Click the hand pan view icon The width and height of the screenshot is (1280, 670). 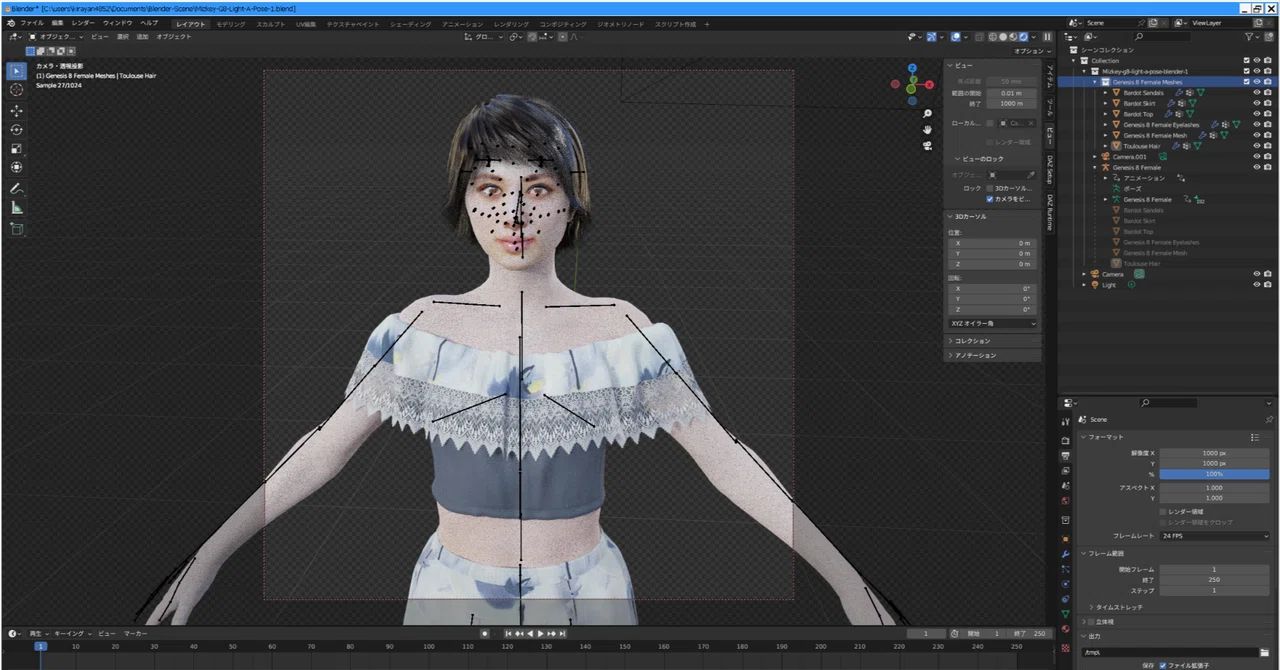click(x=927, y=129)
